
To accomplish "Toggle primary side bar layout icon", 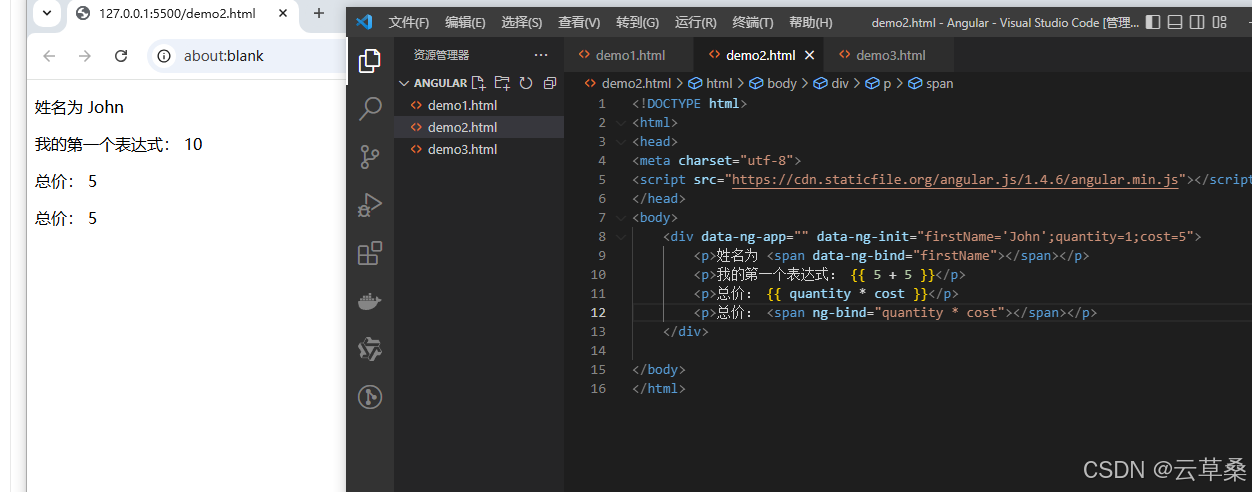I will point(1154,22).
